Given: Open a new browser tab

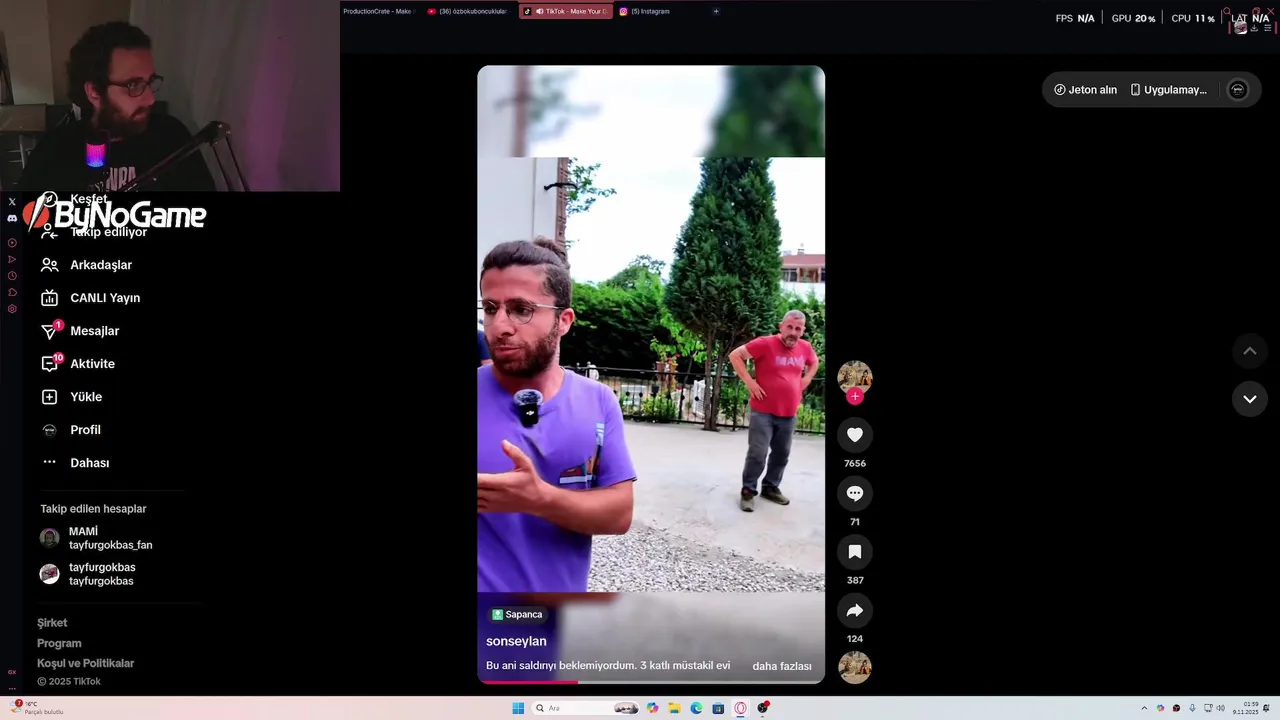Looking at the screenshot, I should (716, 11).
